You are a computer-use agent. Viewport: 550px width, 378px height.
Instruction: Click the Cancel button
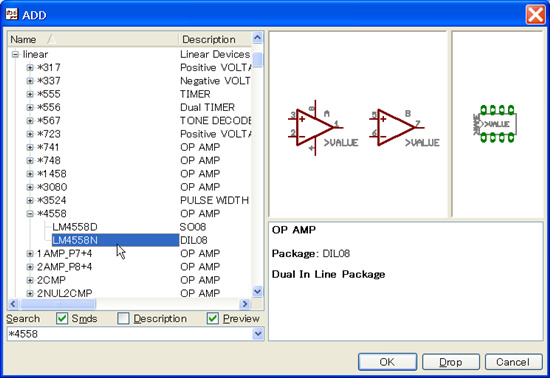(x=514, y=362)
